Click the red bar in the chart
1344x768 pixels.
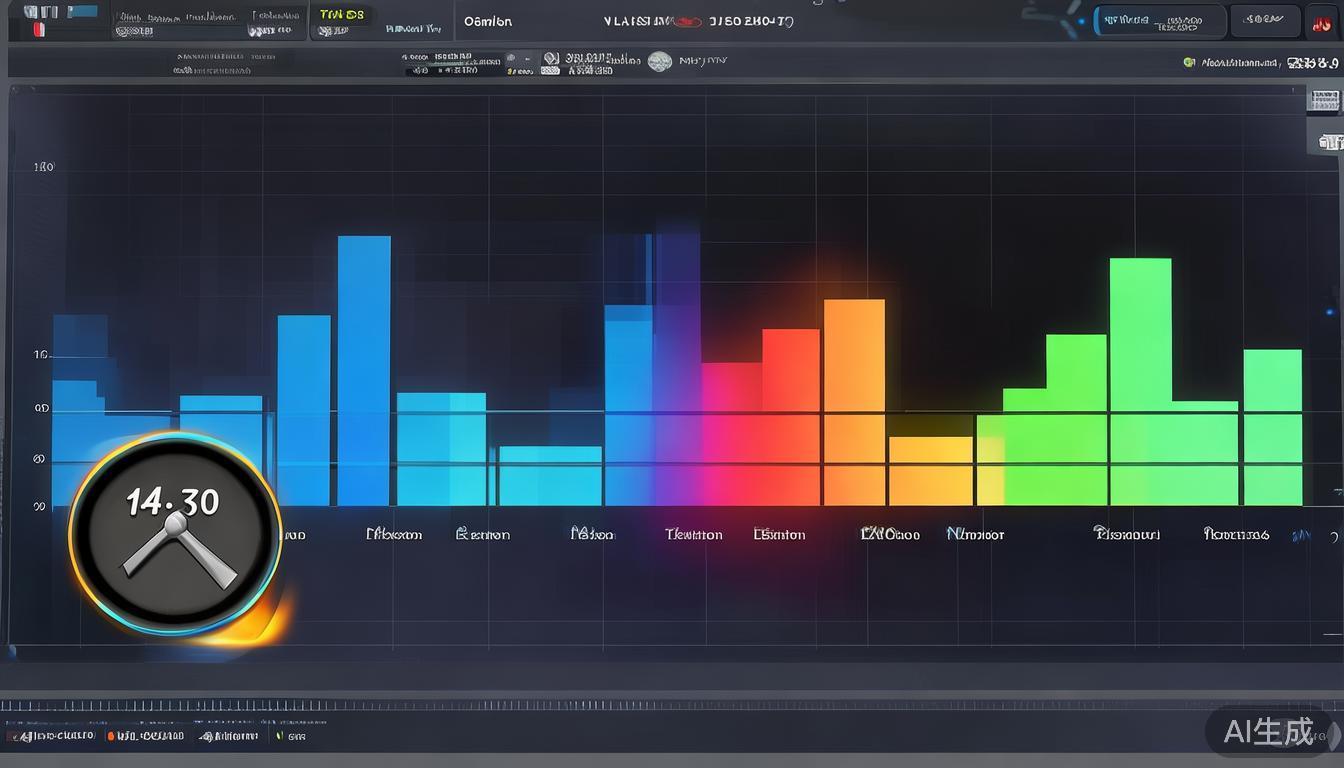pos(790,416)
